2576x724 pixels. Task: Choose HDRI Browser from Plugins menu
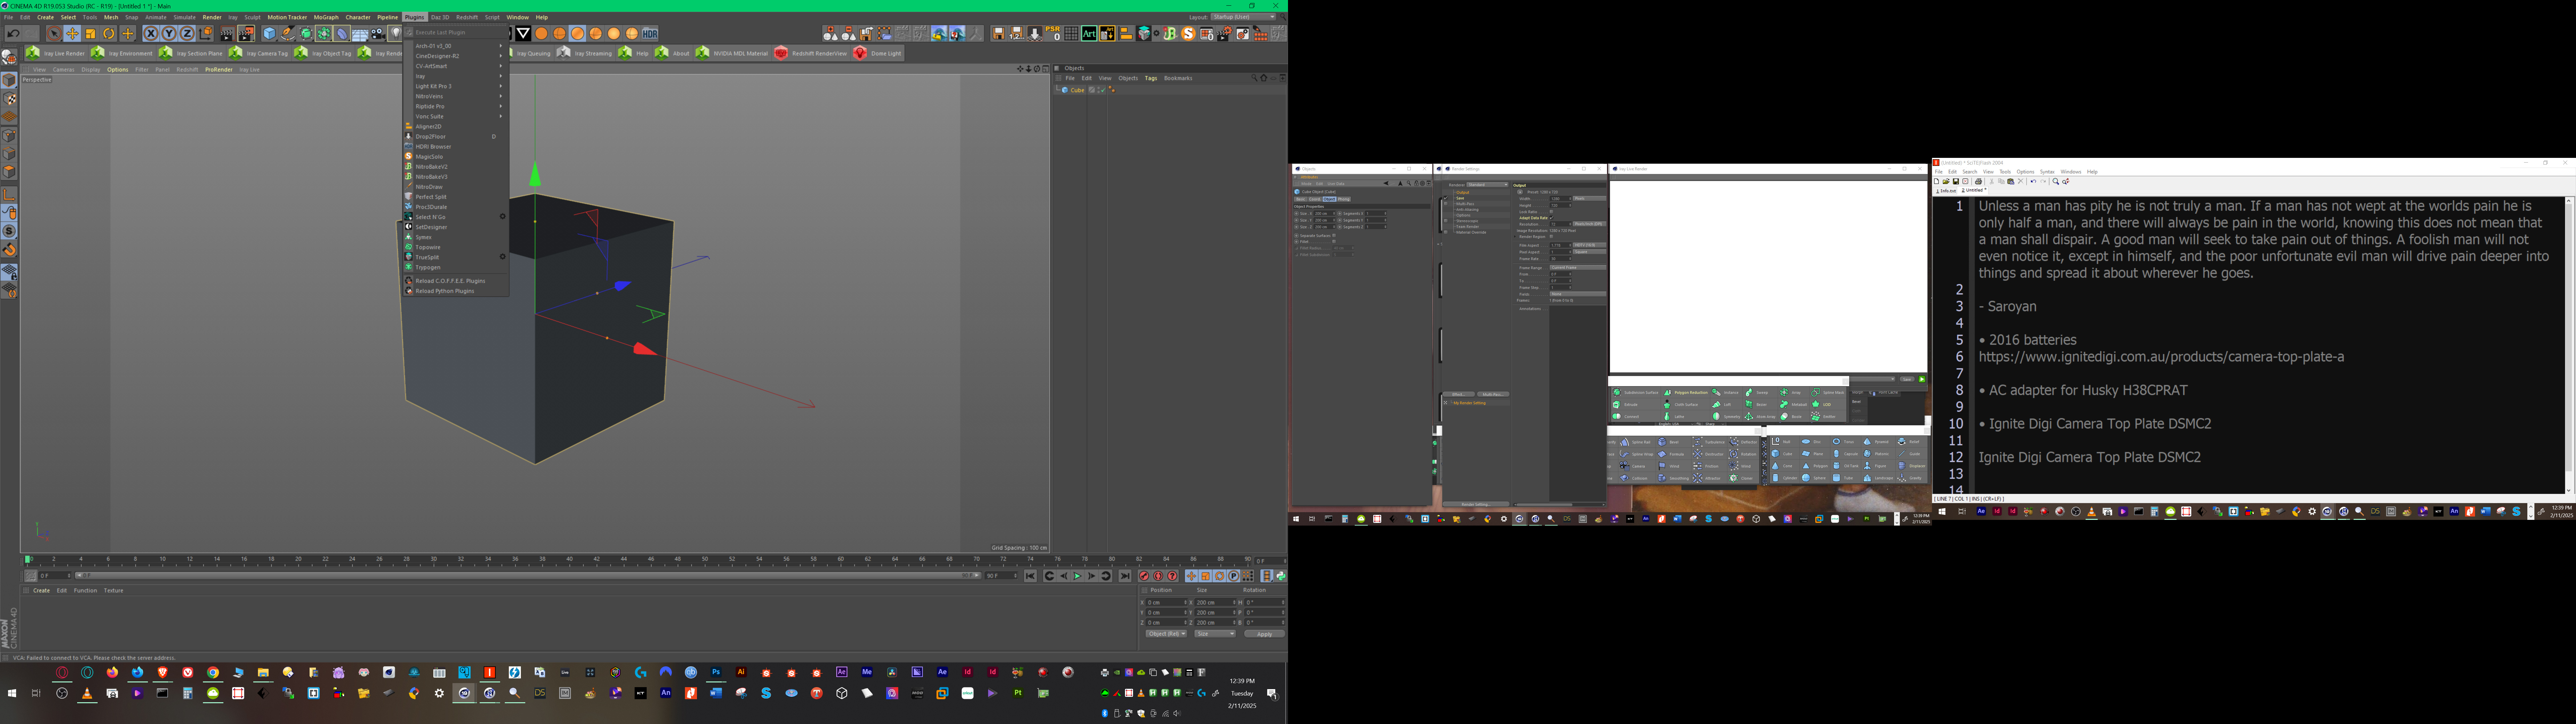pos(456,147)
